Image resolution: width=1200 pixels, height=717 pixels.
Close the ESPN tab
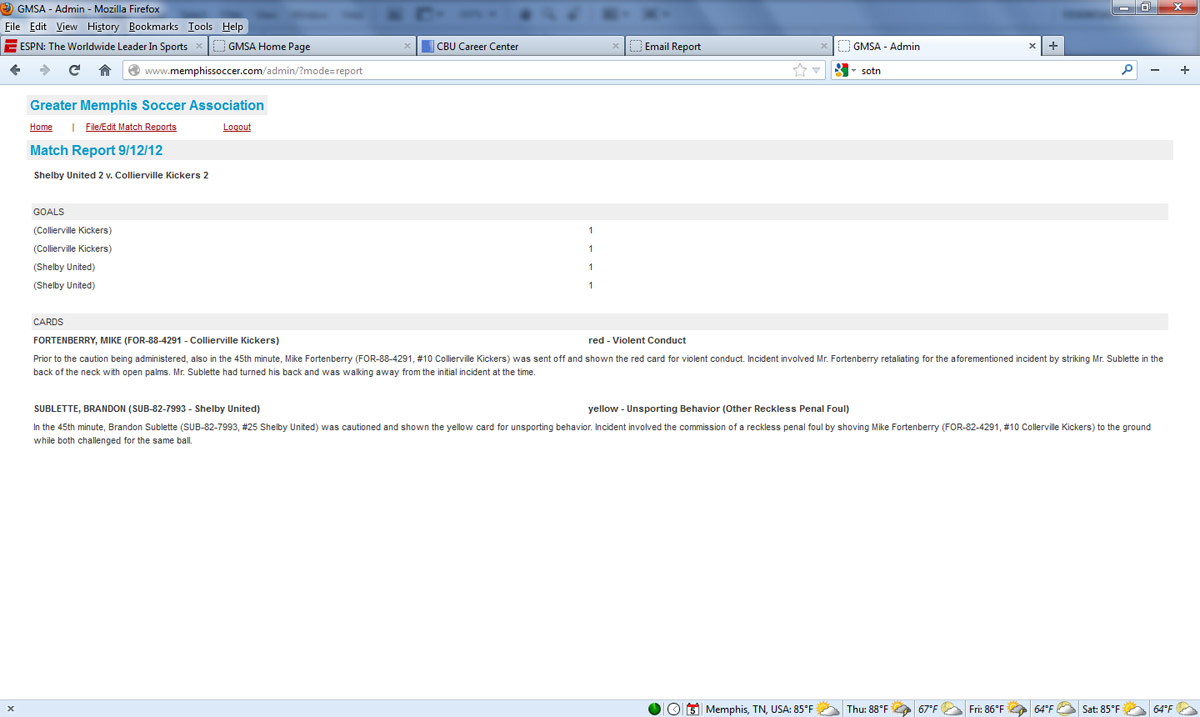(x=198, y=46)
